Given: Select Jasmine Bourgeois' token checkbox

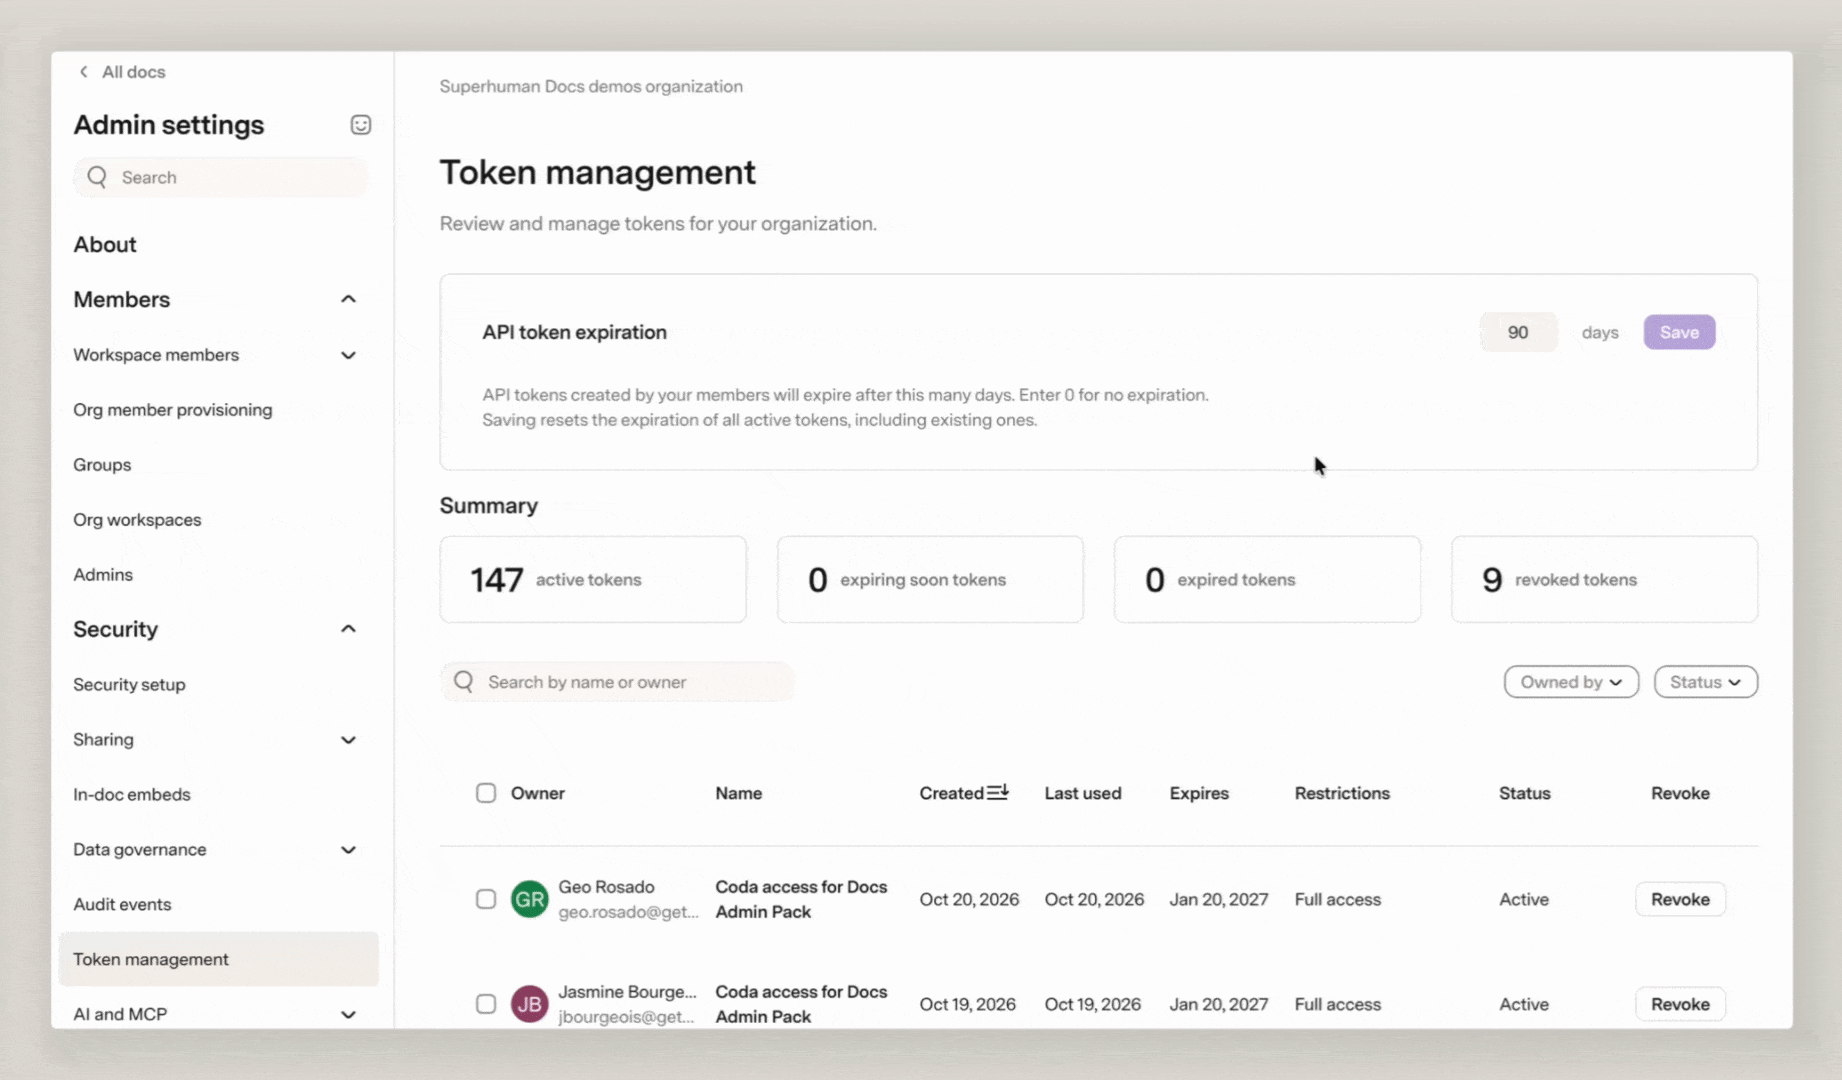Looking at the screenshot, I should click(486, 1004).
